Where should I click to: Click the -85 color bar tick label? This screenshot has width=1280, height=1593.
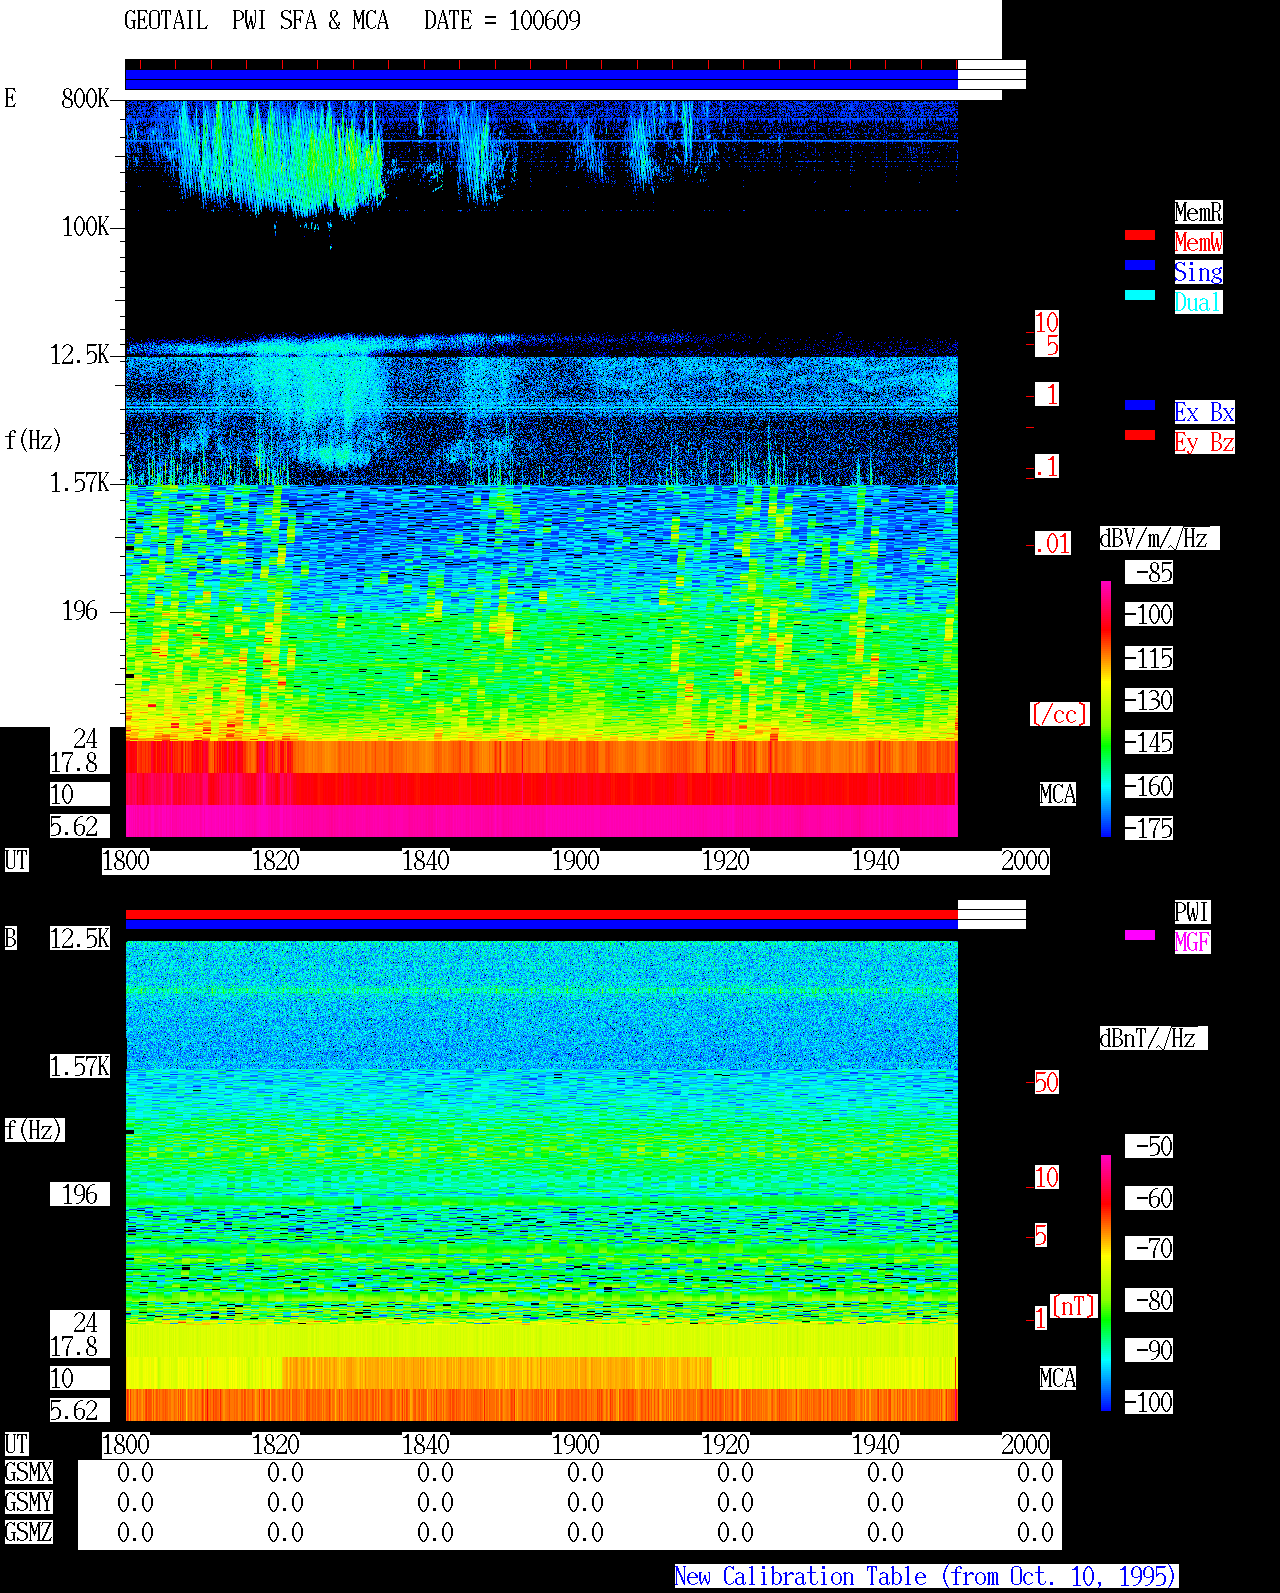[1149, 572]
